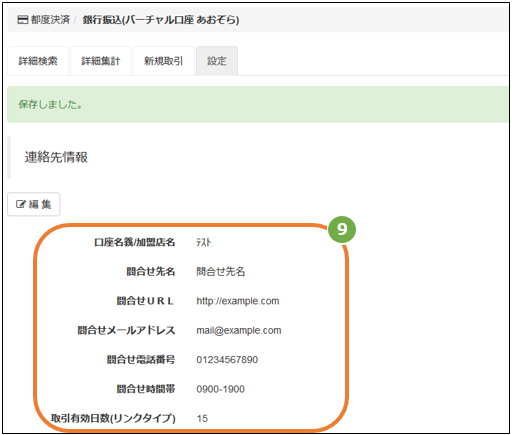The width and height of the screenshot is (512, 435).
Task: Select the phone number 01234567890
Action: (x=227, y=360)
